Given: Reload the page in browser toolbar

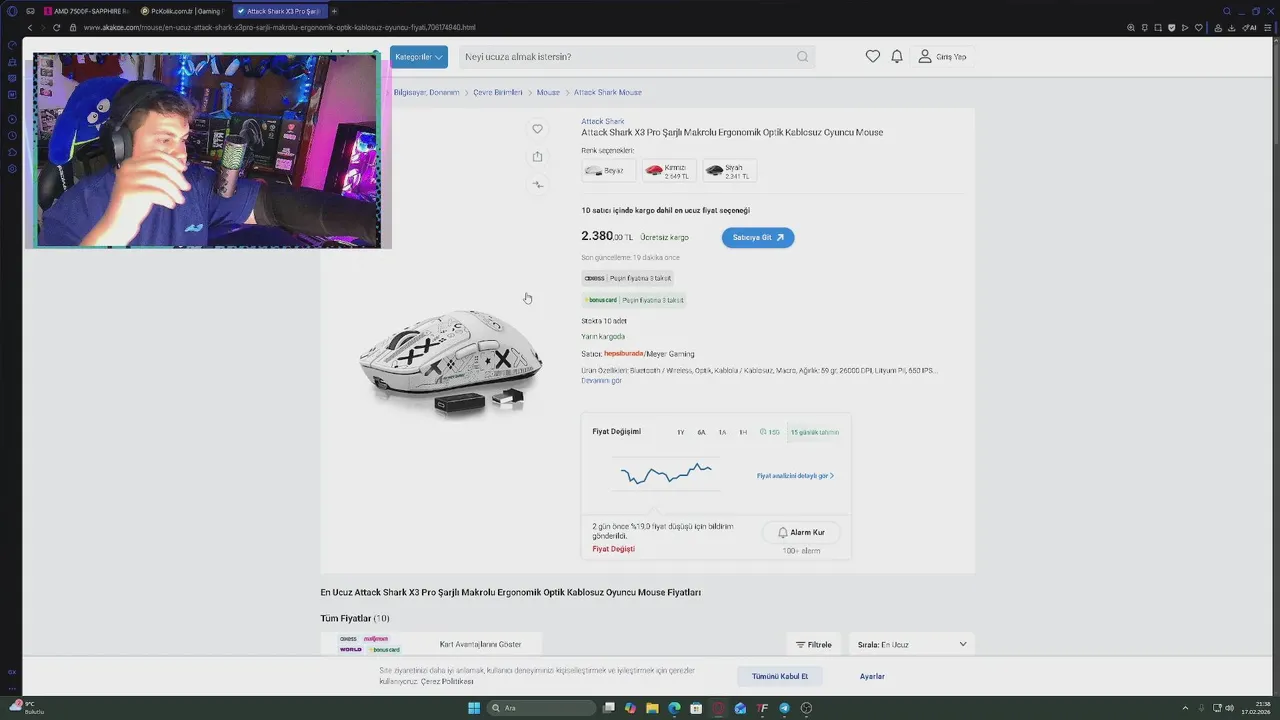Looking at the screenshot, I should point(56,27).
